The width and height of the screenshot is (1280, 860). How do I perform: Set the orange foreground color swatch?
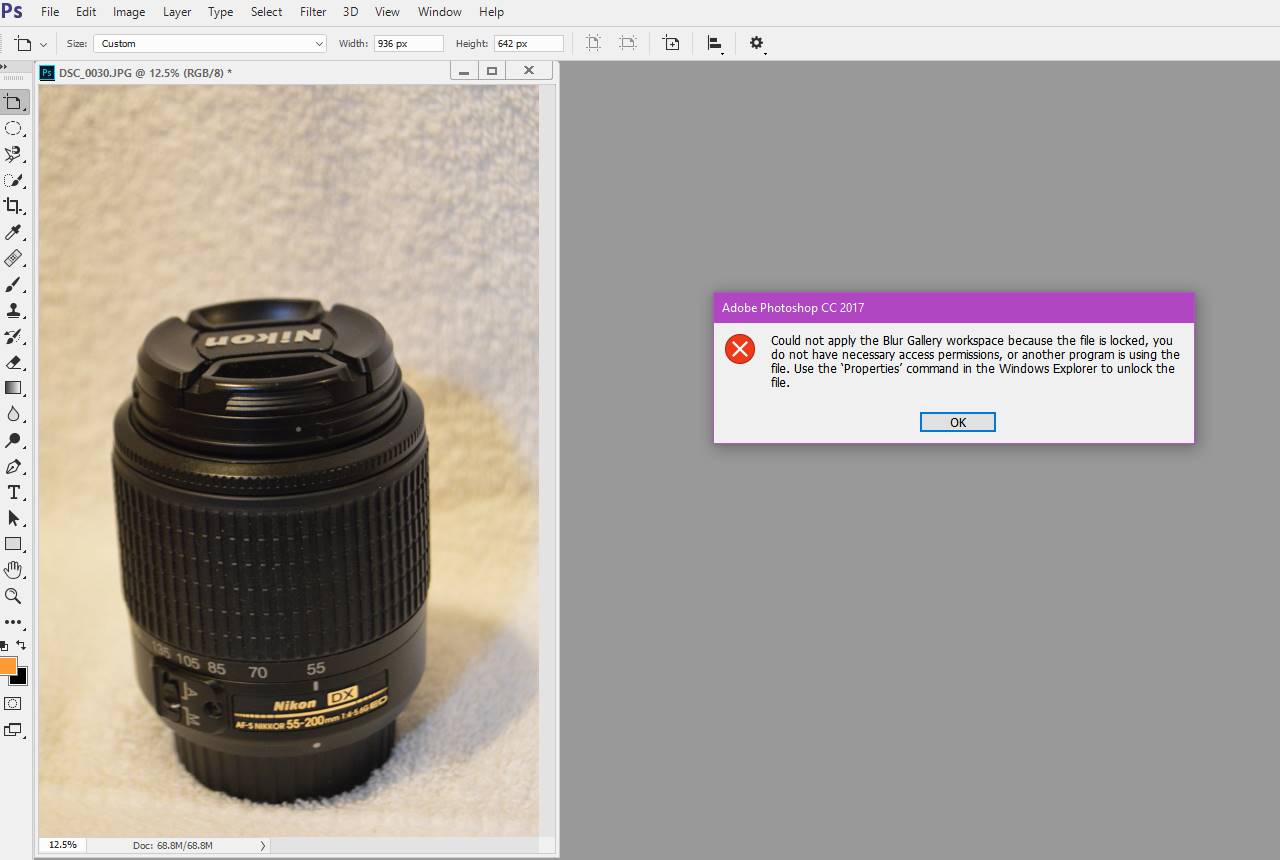click(6, 665)
